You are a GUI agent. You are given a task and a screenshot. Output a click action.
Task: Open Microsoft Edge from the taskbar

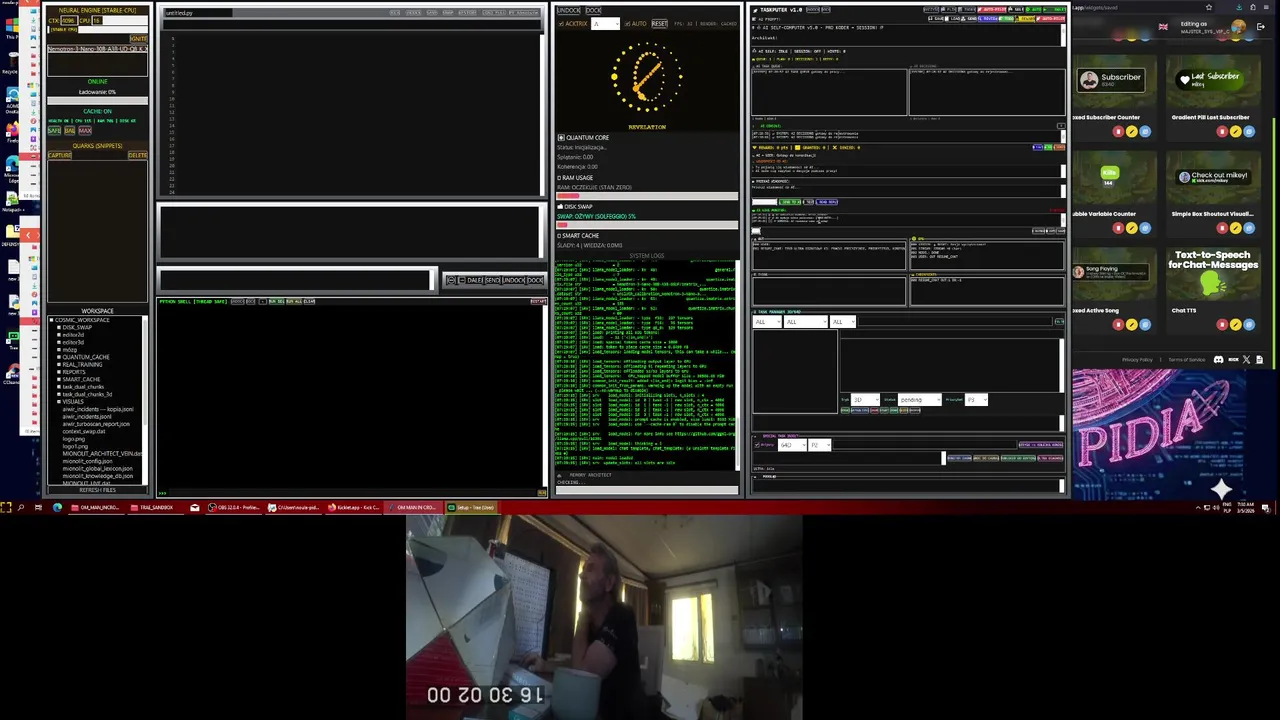pos(57,508)
